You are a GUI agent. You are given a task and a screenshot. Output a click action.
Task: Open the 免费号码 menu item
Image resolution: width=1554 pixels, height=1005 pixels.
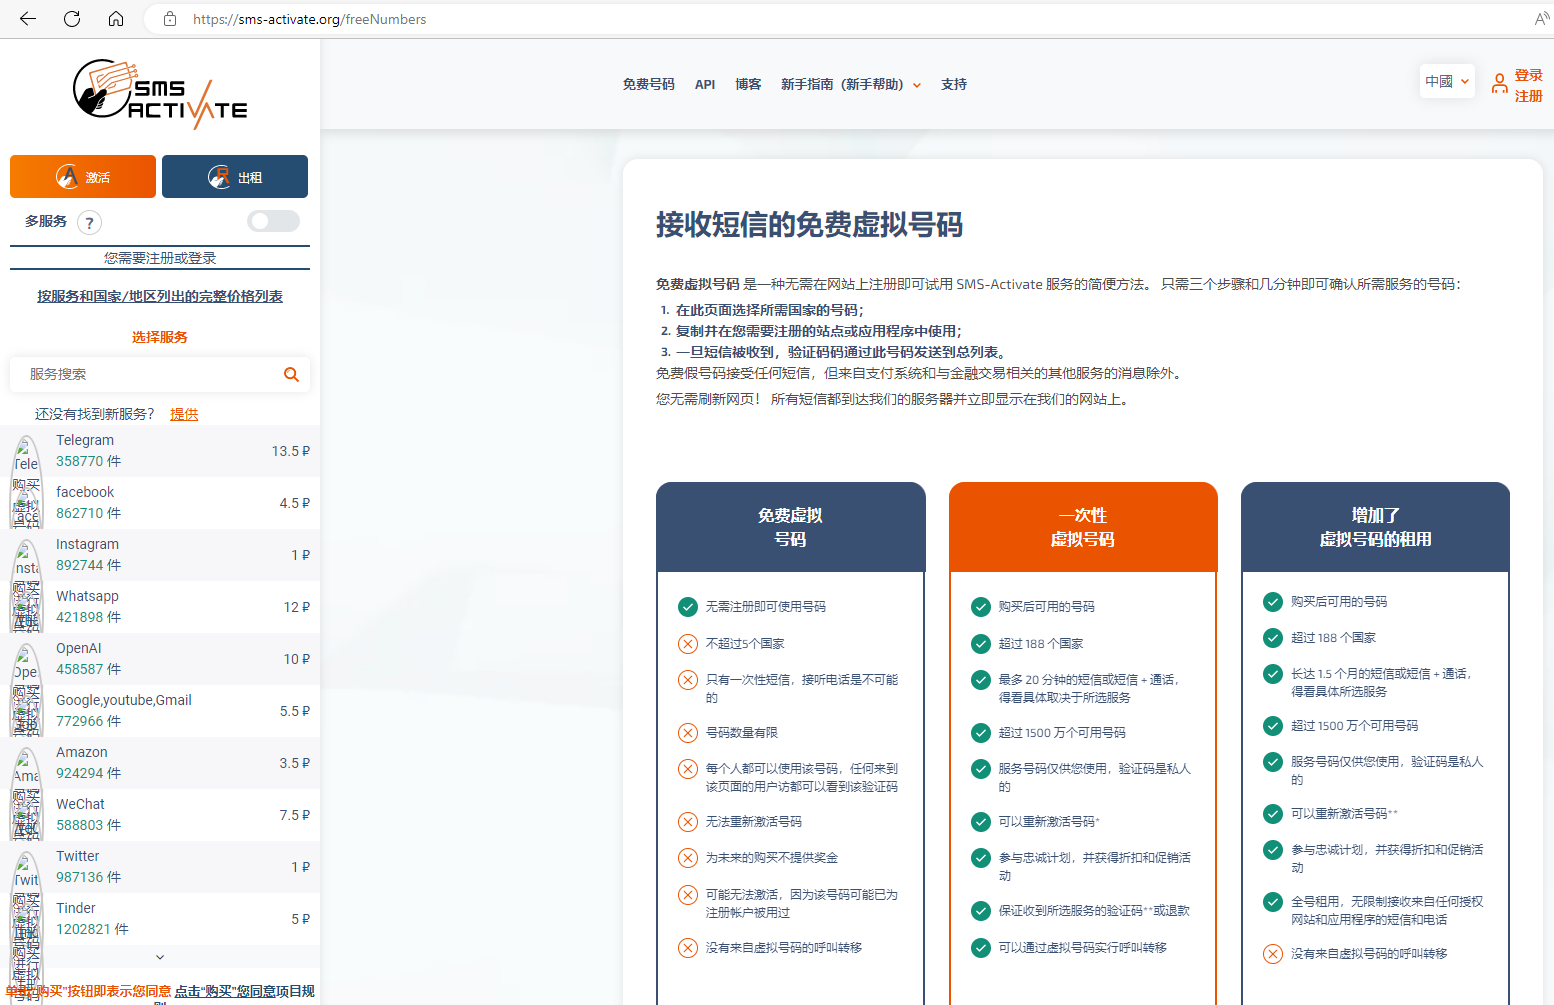(648, 85)
